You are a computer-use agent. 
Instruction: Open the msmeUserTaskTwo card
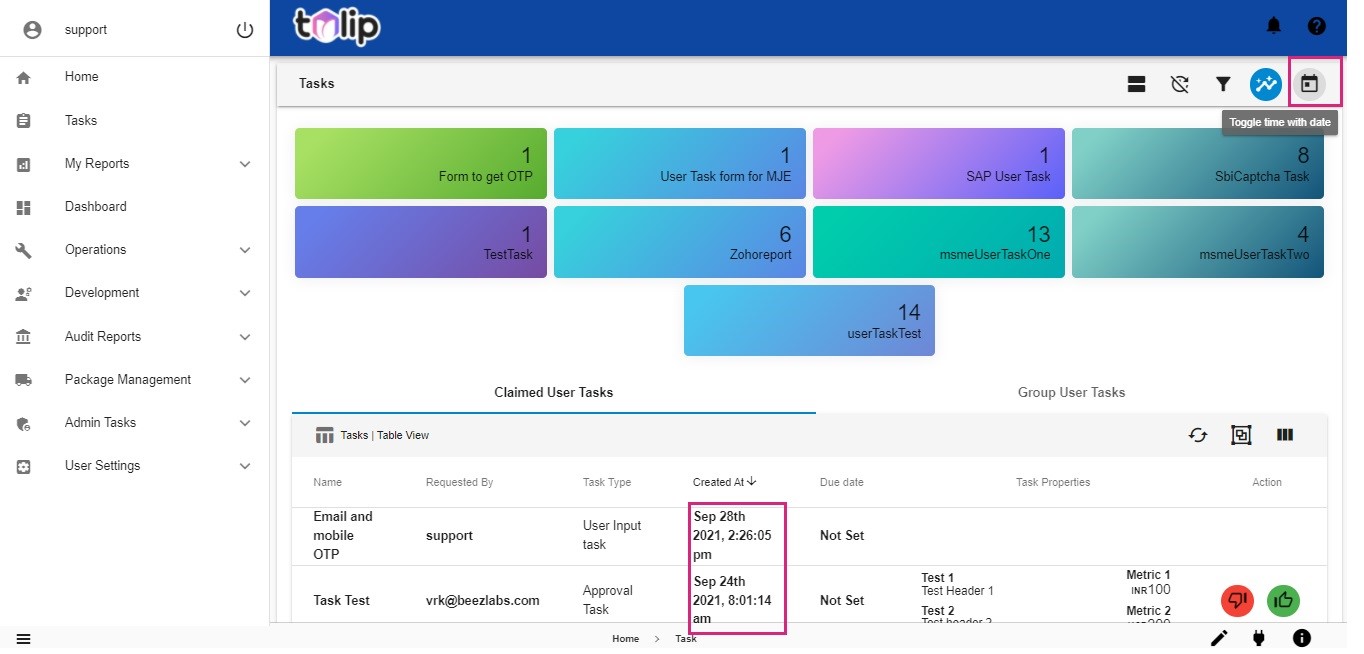(1198, 242)
